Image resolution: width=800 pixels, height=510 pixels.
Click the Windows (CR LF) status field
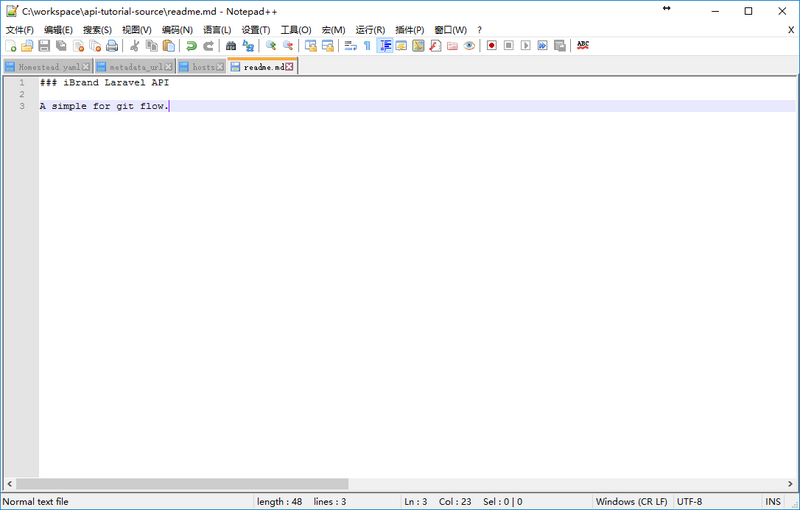(632, 502)
